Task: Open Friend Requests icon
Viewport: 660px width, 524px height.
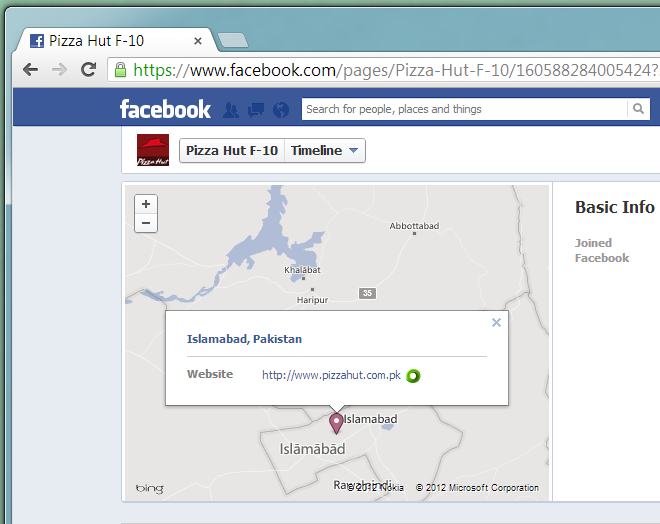Action: 231,110
